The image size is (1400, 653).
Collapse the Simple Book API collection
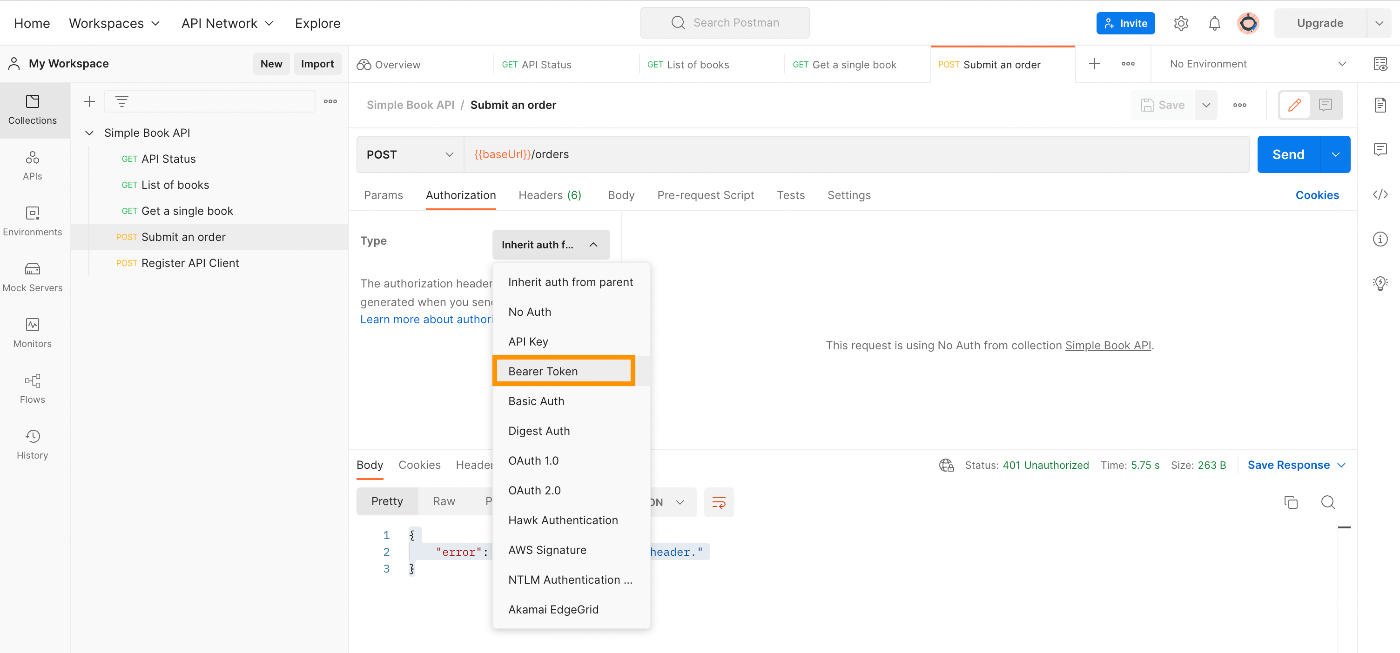tap(89, 133)
